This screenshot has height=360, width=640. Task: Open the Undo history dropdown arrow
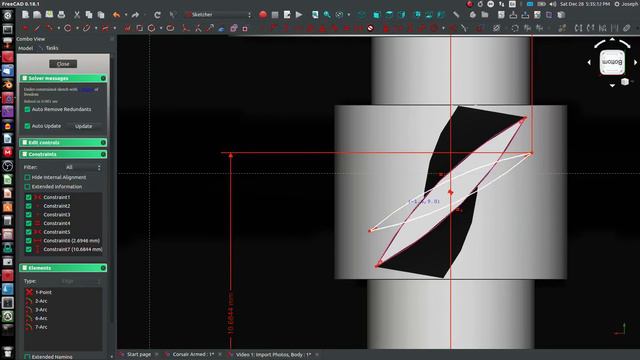coord(126,15)
